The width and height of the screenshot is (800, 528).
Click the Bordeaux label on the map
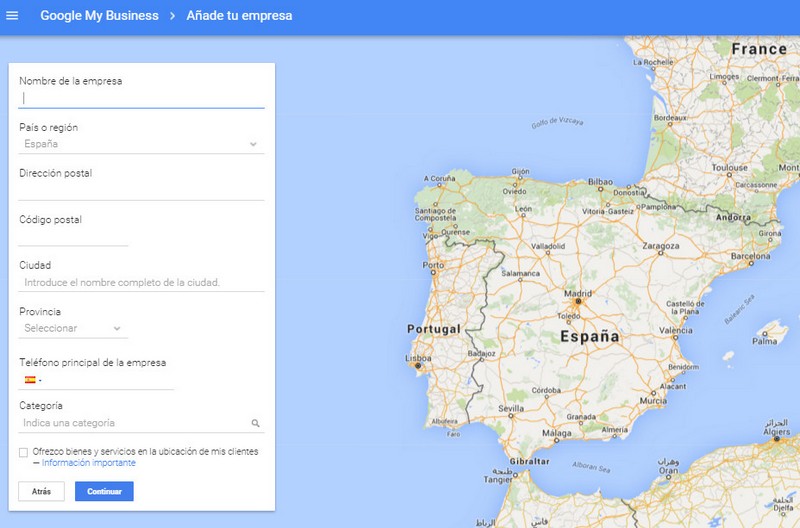[x=670, y=118]
